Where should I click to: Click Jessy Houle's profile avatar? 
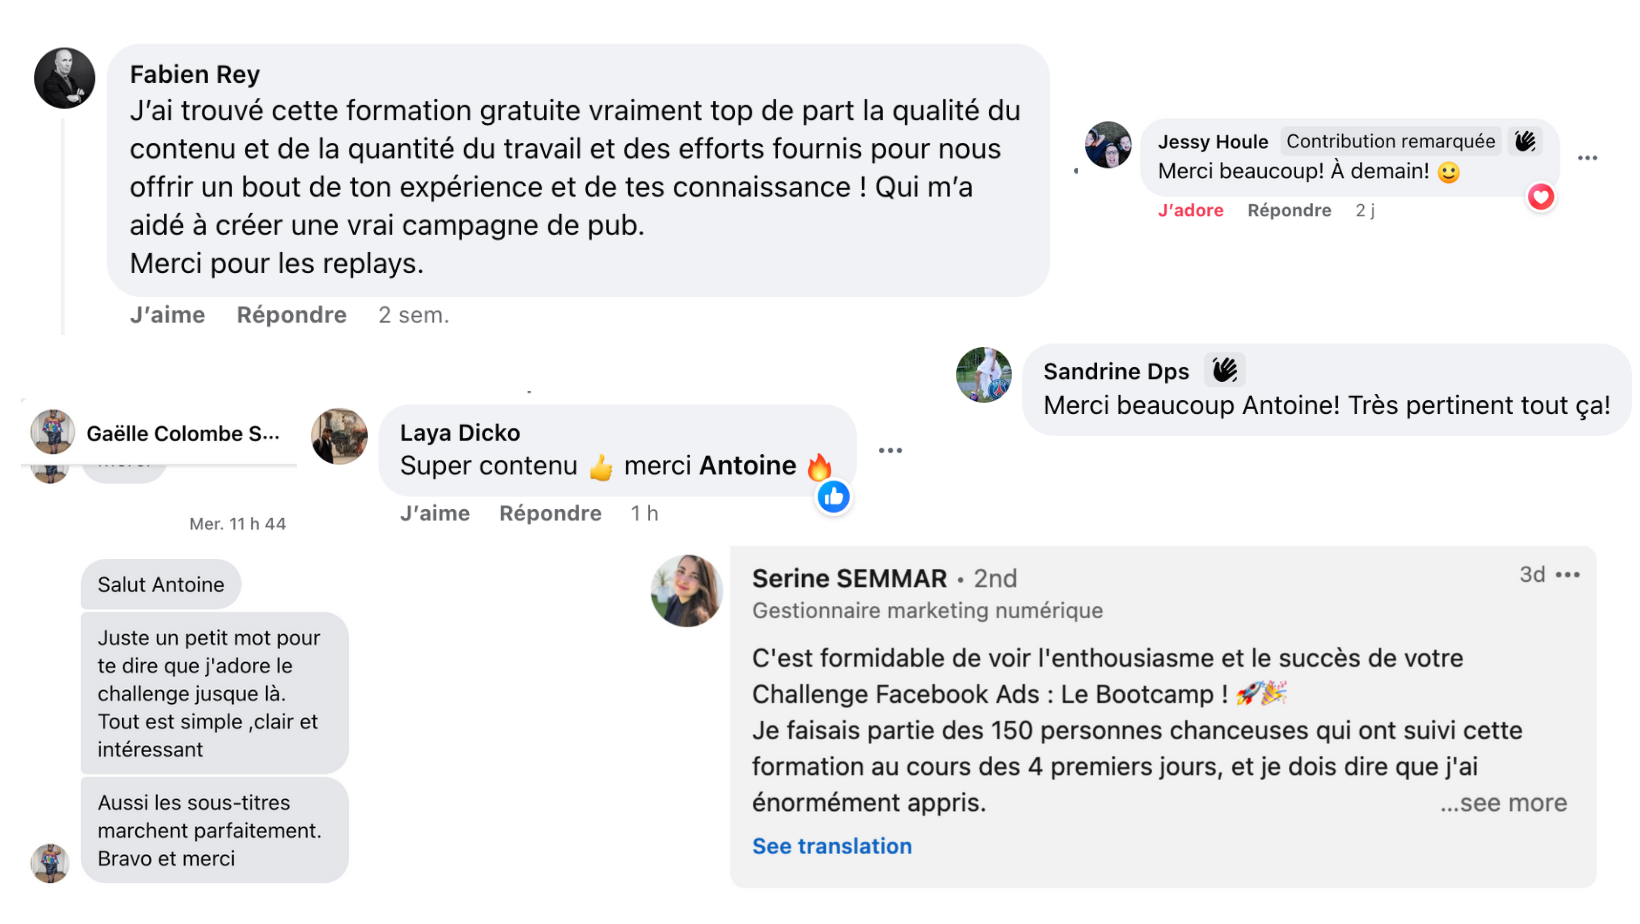pyautogui.click(x=1108, y=145)
